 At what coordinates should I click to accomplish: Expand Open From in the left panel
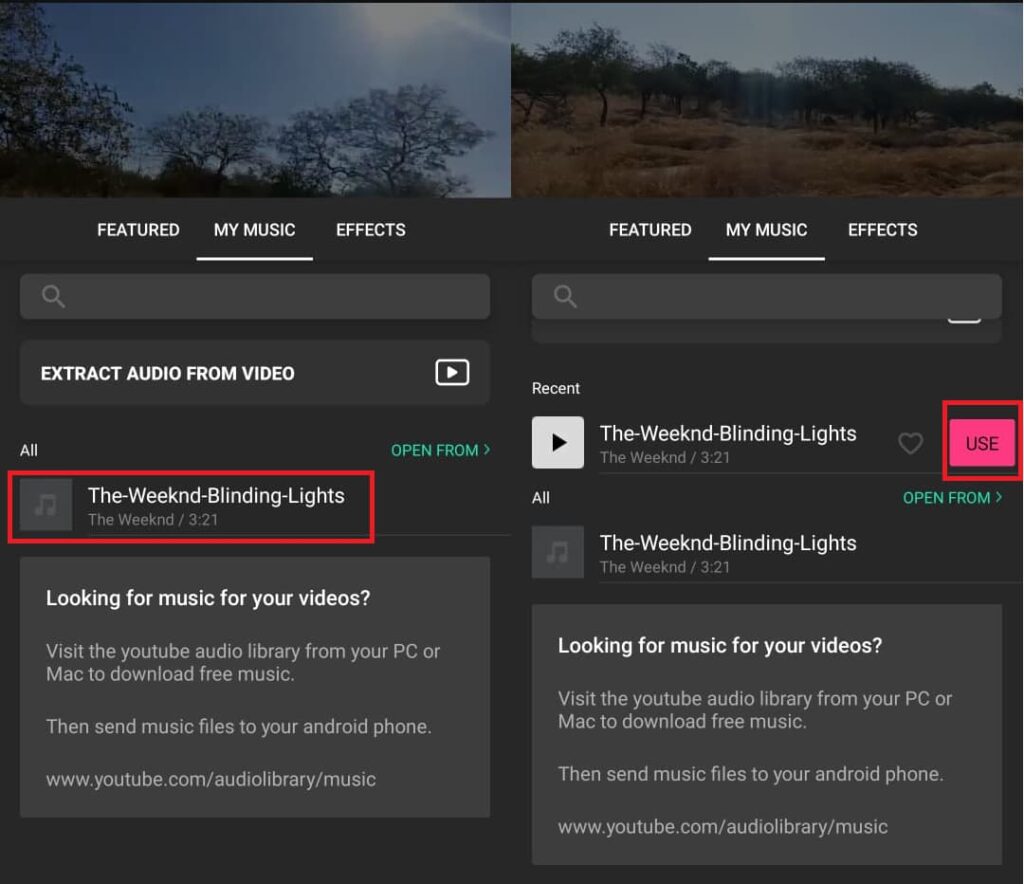coord(440,450)
